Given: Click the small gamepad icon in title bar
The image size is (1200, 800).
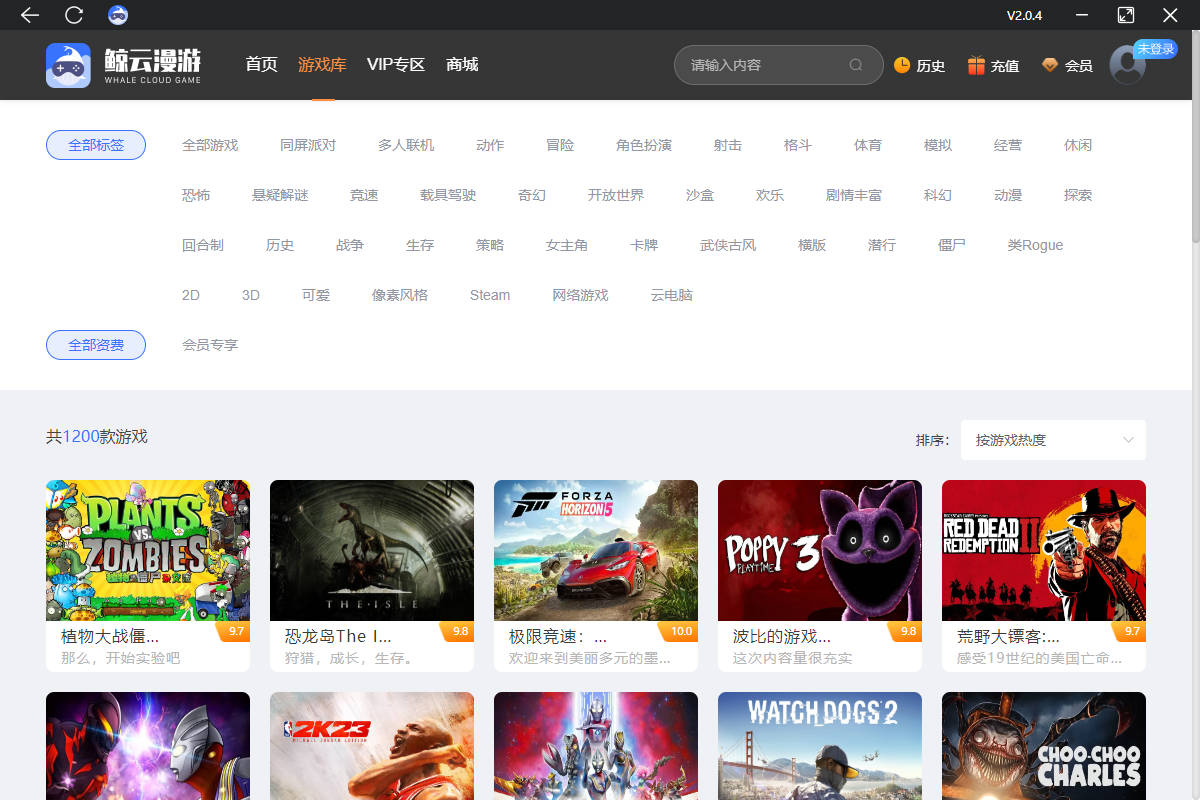Looking at the screenshot, I should pyautogui.click(x=118, y=15).
